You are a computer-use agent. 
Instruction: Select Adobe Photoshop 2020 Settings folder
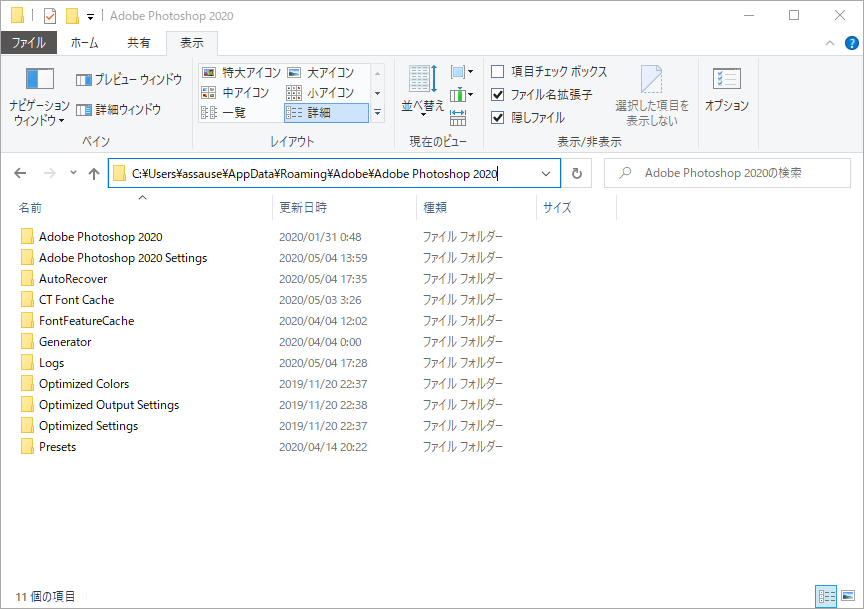(114, 258)
